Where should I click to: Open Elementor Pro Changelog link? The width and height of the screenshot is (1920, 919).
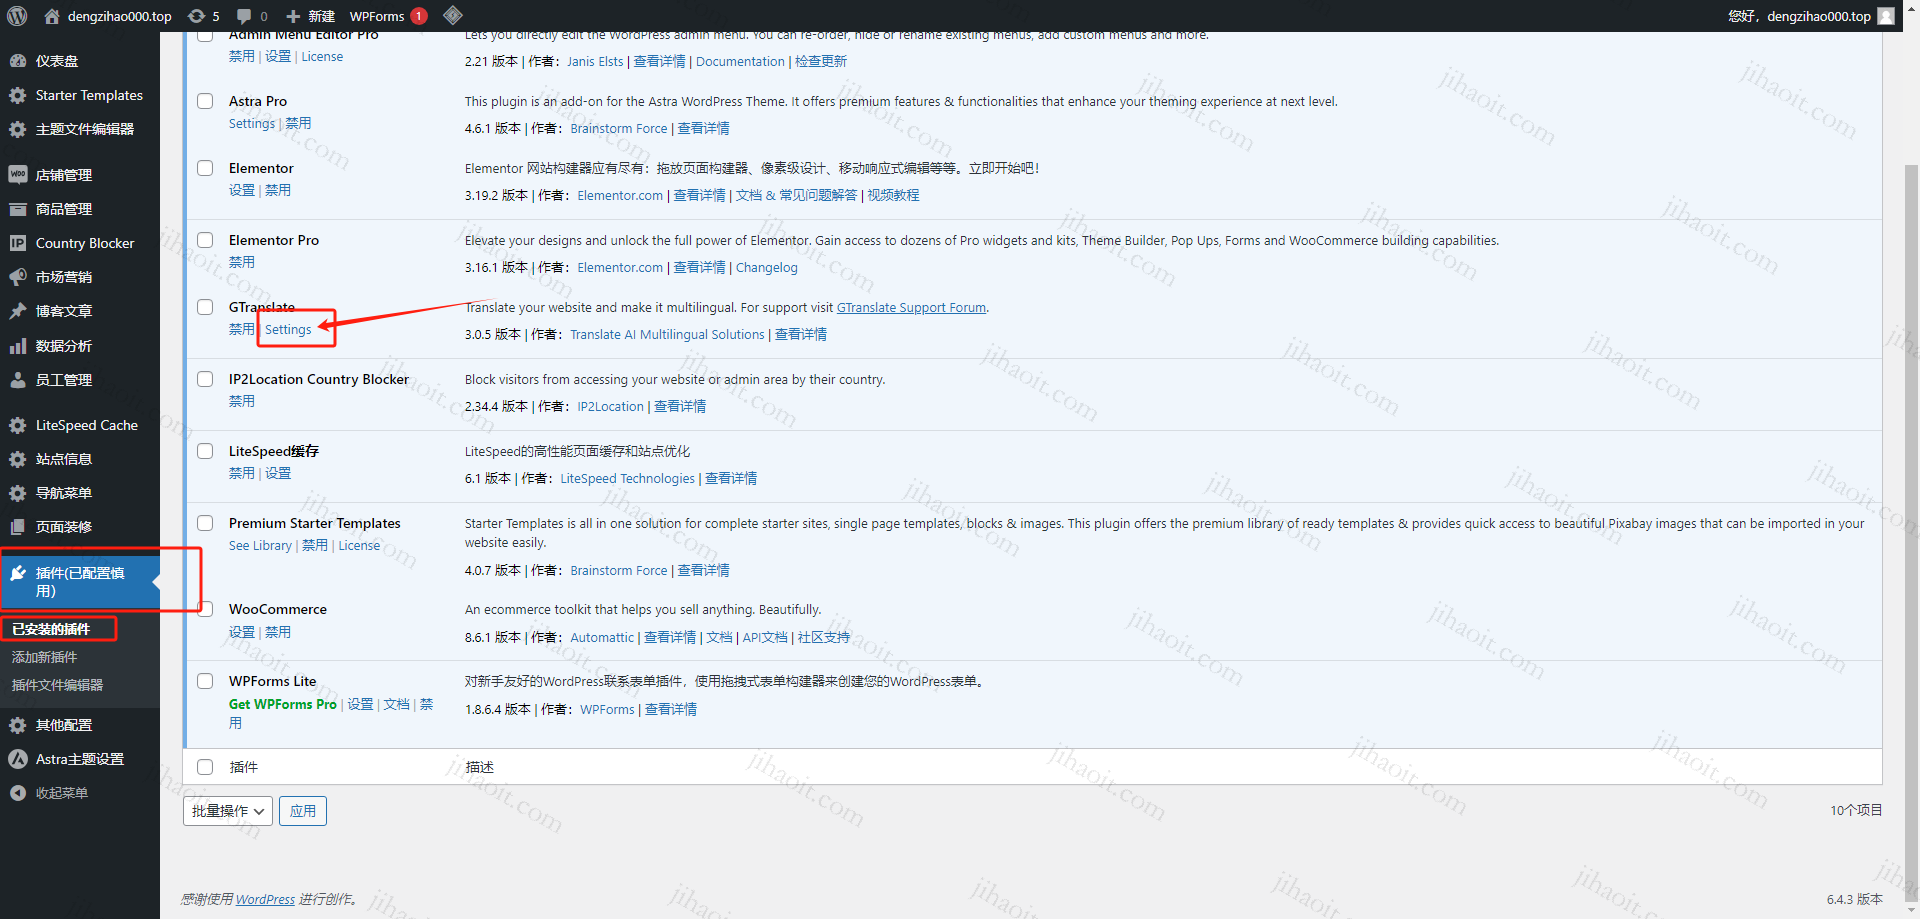766,267
